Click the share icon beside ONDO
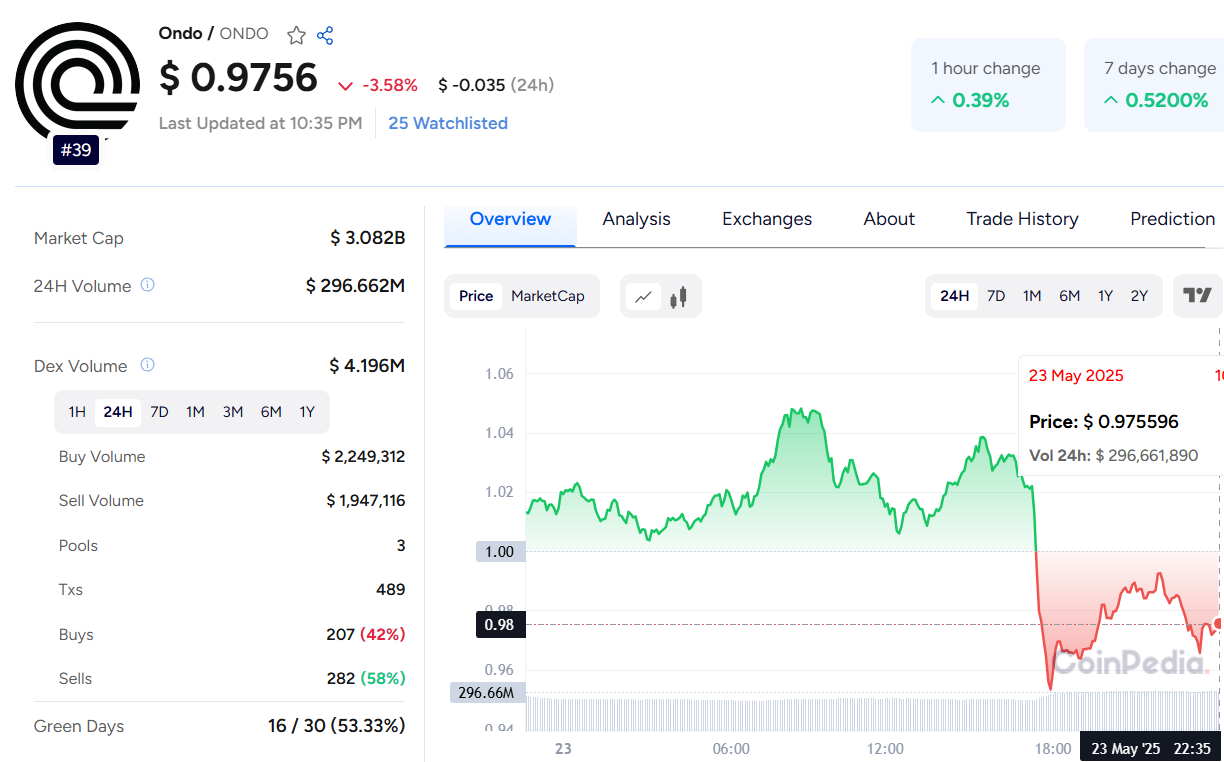 (x=325, y=36)
